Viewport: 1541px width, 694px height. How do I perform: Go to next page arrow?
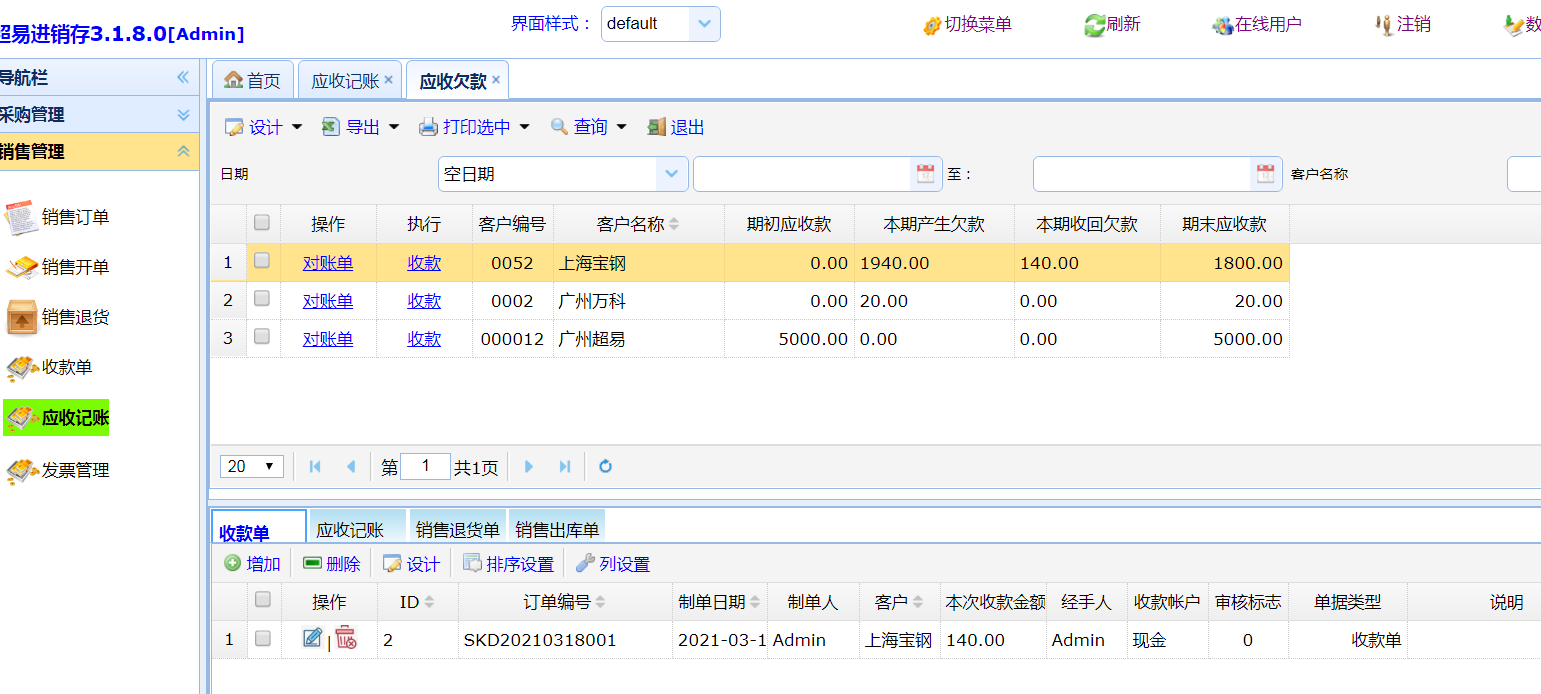pos(529,467)
